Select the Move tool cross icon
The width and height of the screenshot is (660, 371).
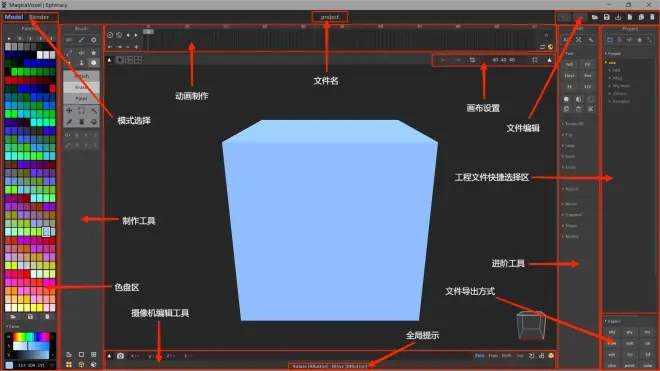point(69,111)
